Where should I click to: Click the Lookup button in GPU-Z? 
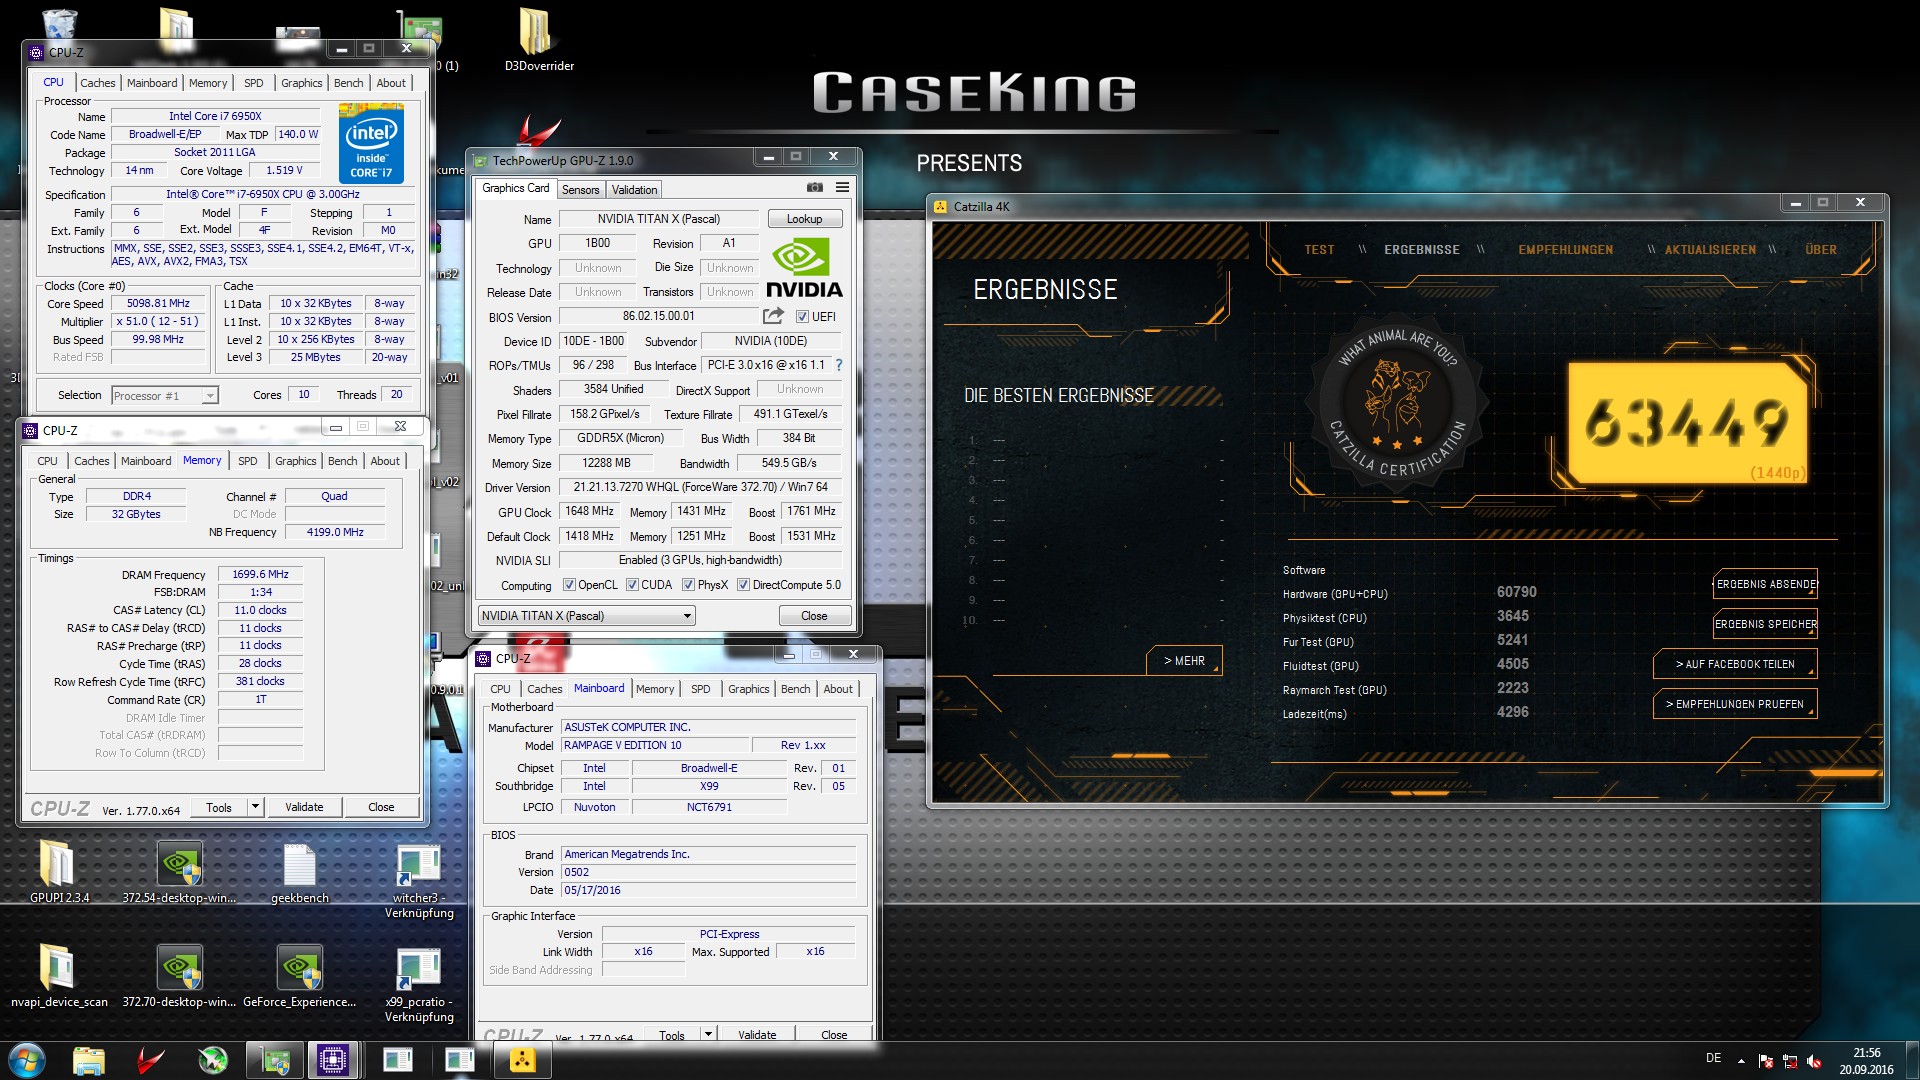[x=805, y=219]
